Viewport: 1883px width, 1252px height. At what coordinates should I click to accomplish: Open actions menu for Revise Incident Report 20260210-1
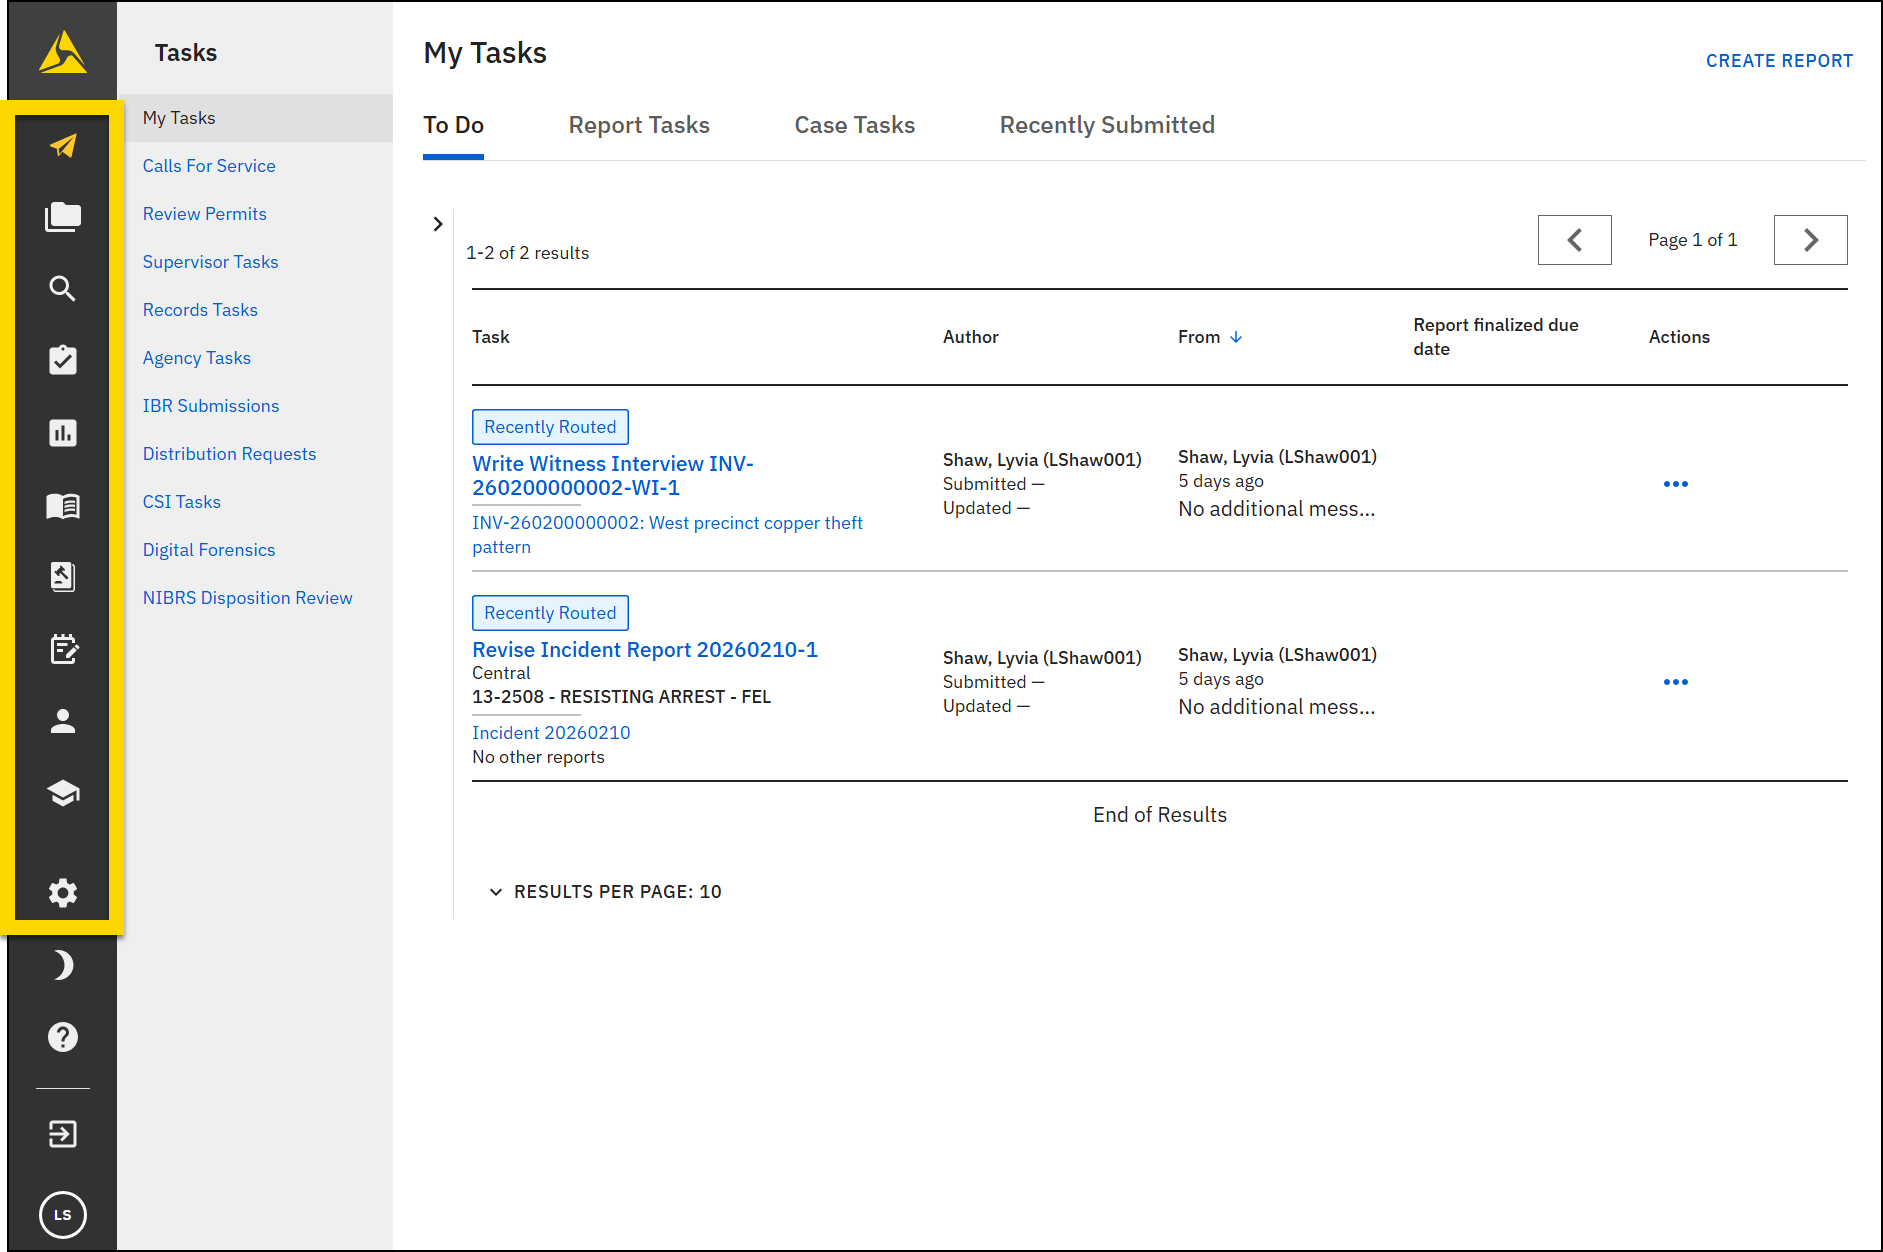click(1676, 682)
